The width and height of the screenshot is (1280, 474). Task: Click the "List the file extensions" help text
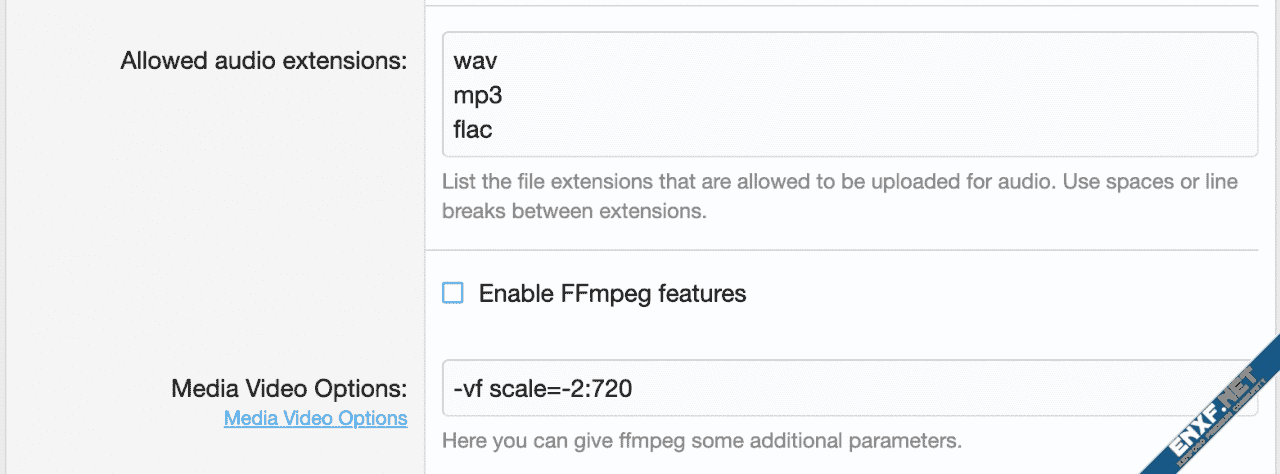[x=540, y=182]
